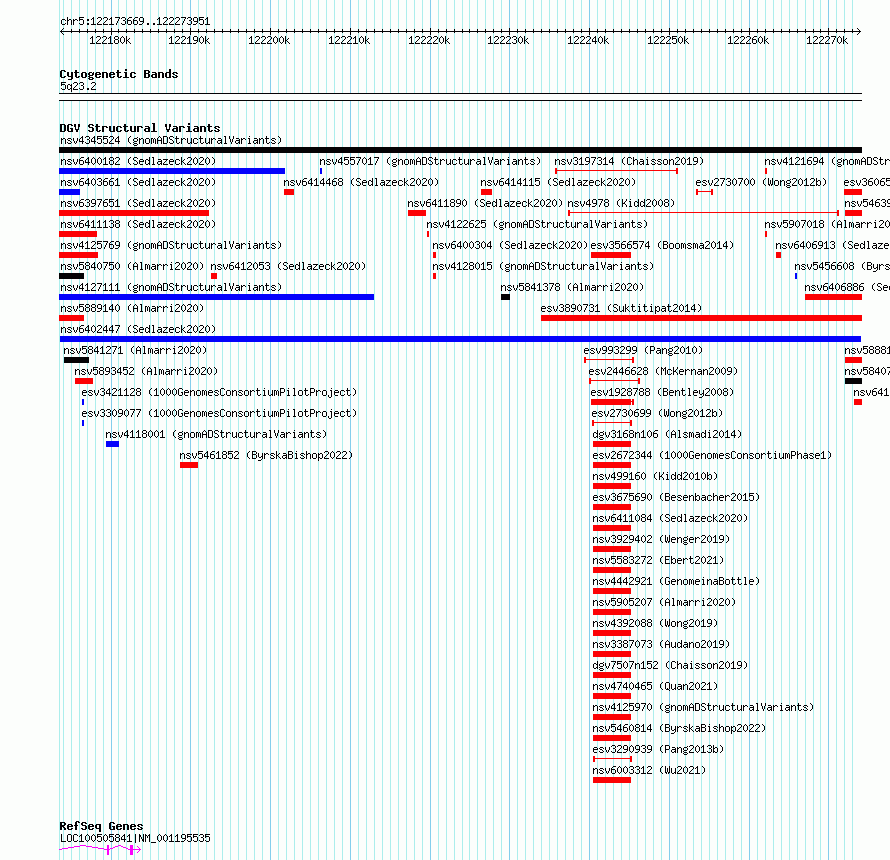
Task: Select nsv5889140 Almarri2020 label
Action: [132, 308]
